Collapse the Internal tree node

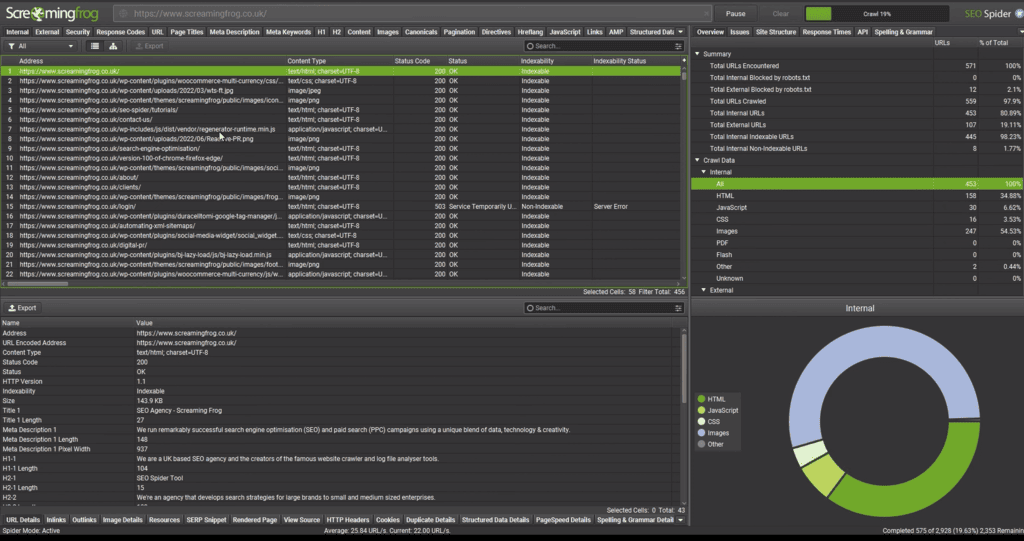[x=703, y=172]
